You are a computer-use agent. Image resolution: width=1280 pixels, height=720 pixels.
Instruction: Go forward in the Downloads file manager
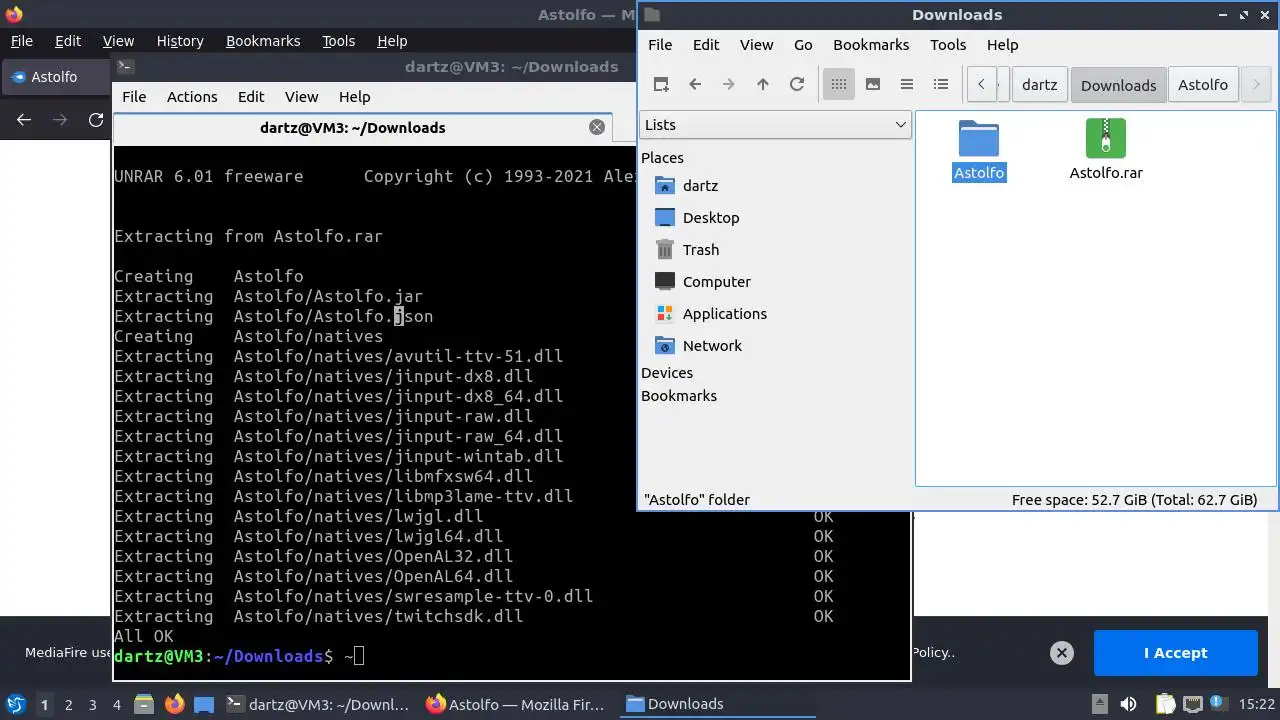pyautogui.click(x=729, y=84)
